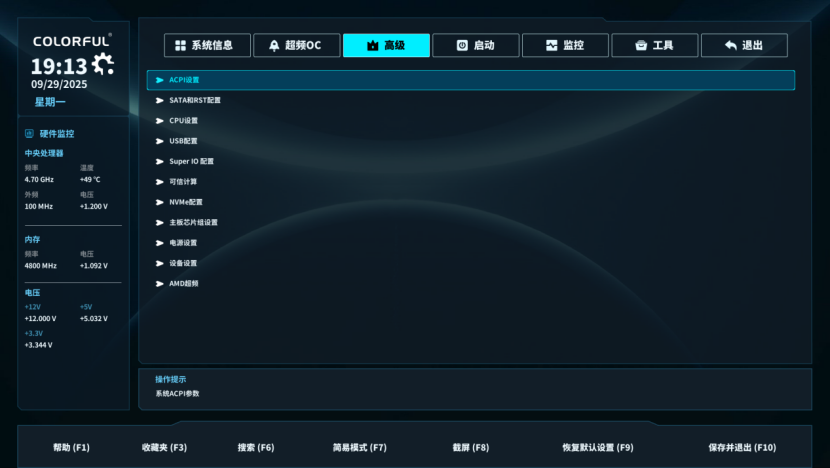The width and height of the screenshot is (830, 468).
Task: Click the back-arrow icon on 退出 tab
Action: [x=730, y=46]
